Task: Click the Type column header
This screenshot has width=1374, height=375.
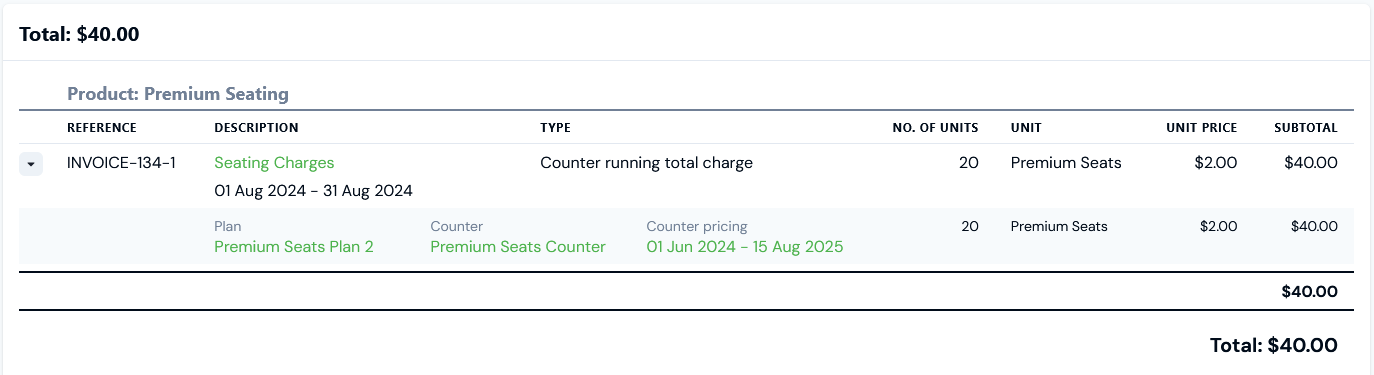Action: (x=555, y=128)
